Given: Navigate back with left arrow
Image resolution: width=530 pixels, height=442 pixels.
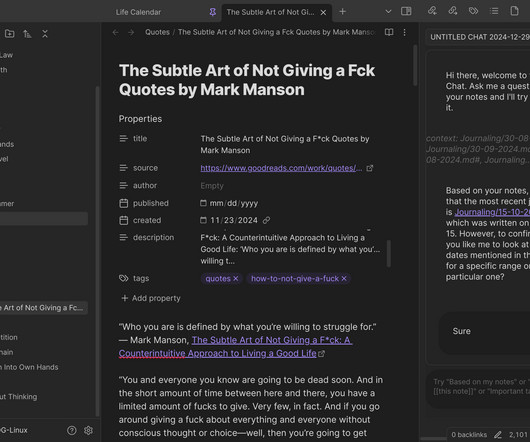Looking at the screenshot, I should [x=116, y=32].
